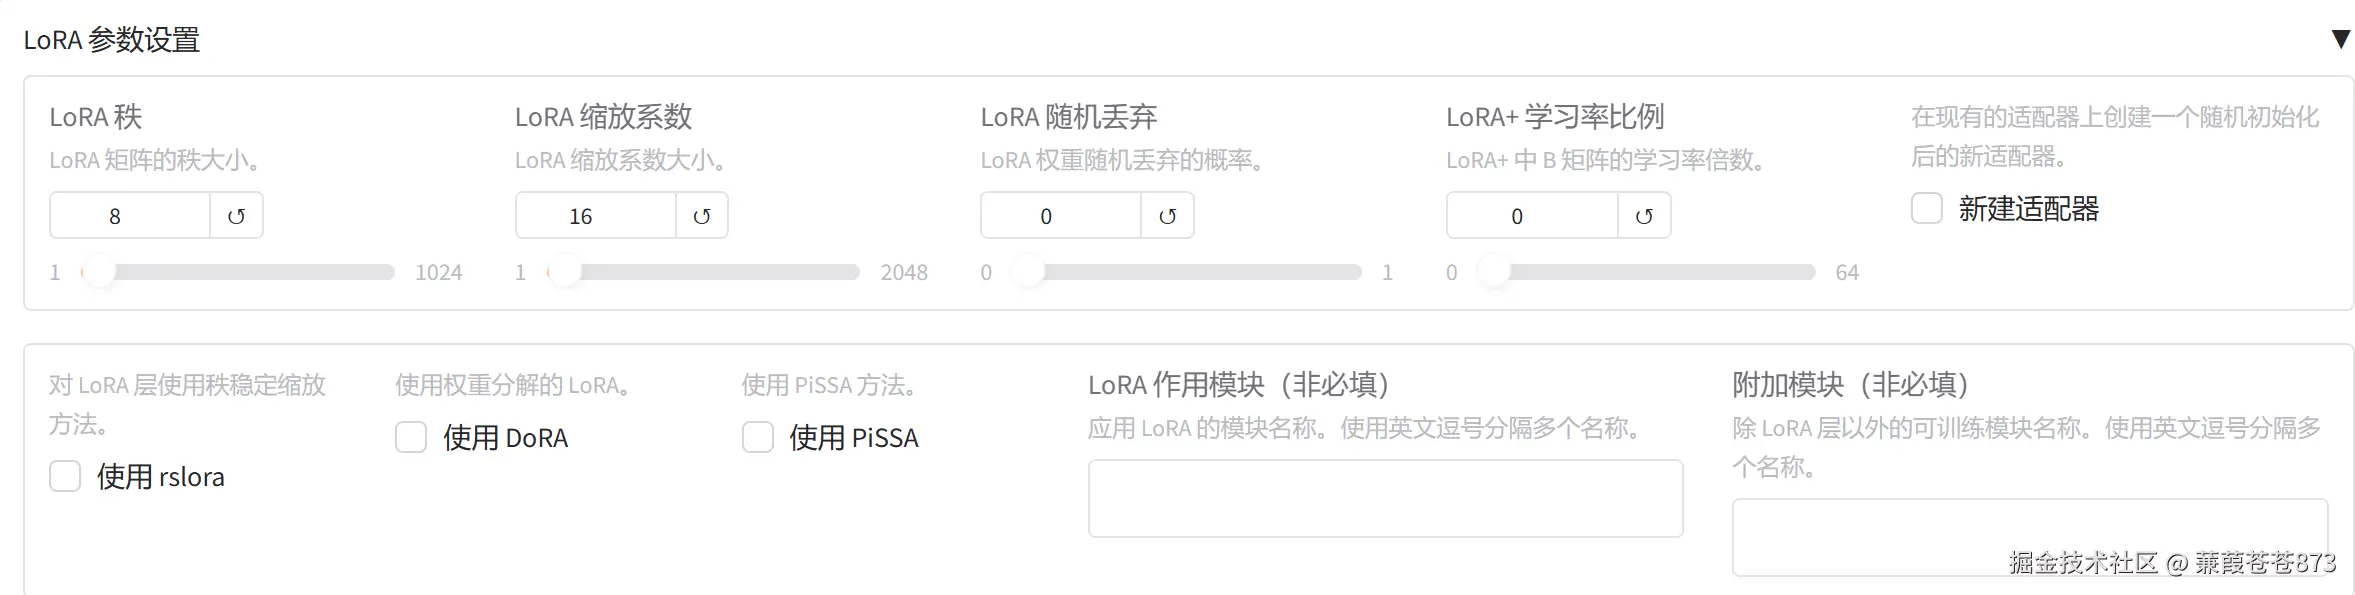2355x595 pixels.
Task: Focus the LoRA+ 学习率比例 number field
Action: click(1531, 216)
